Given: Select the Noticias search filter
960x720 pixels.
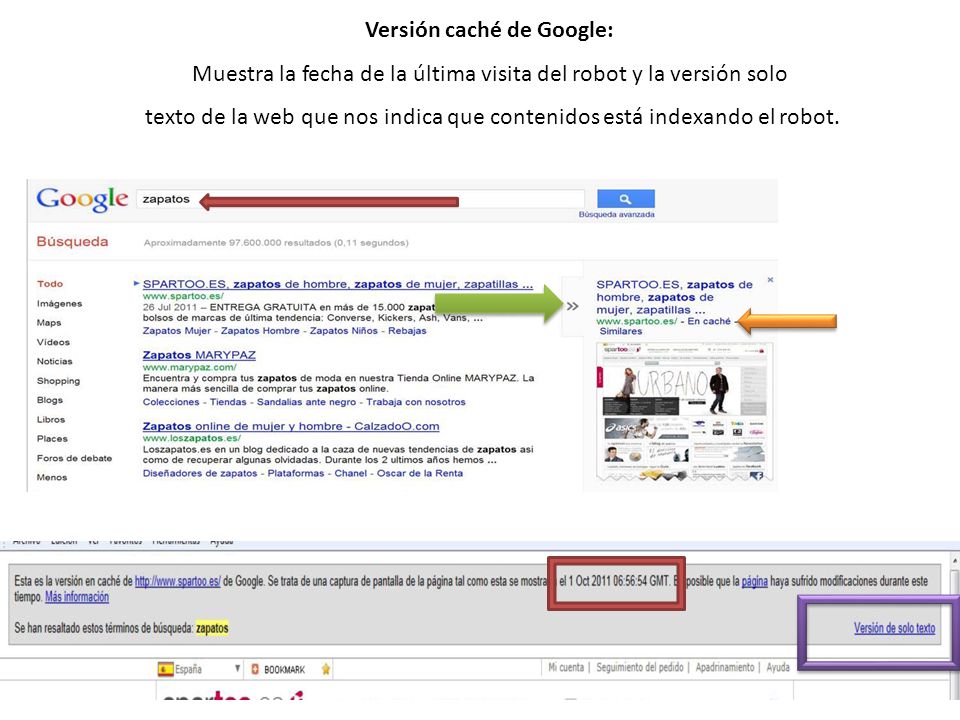Looking at the screenshot, I should [x=54, y=361].
